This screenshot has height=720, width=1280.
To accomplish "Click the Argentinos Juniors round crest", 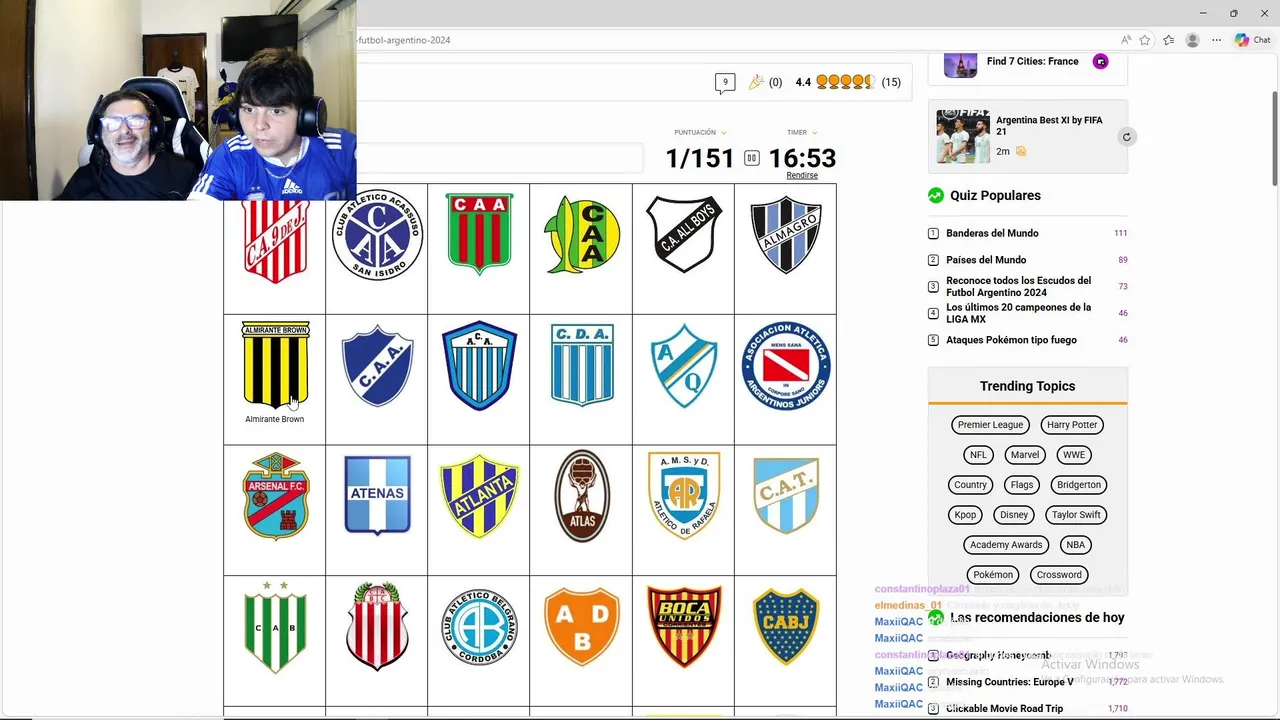I will tap(786, 365).
